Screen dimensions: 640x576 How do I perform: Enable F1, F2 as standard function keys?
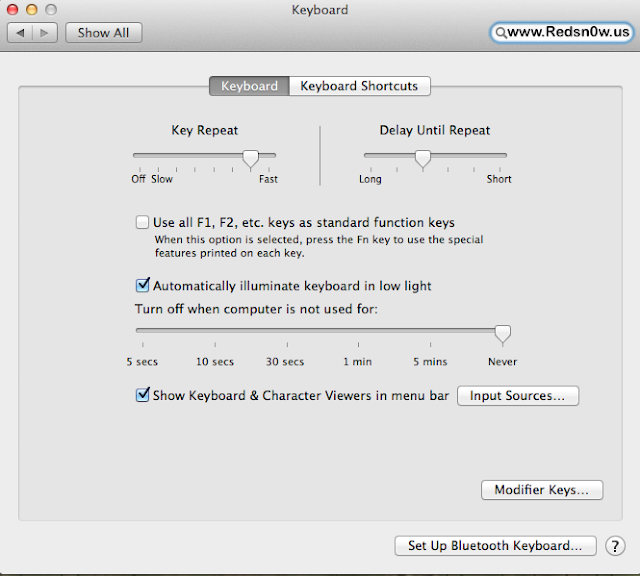click(142, 222)
